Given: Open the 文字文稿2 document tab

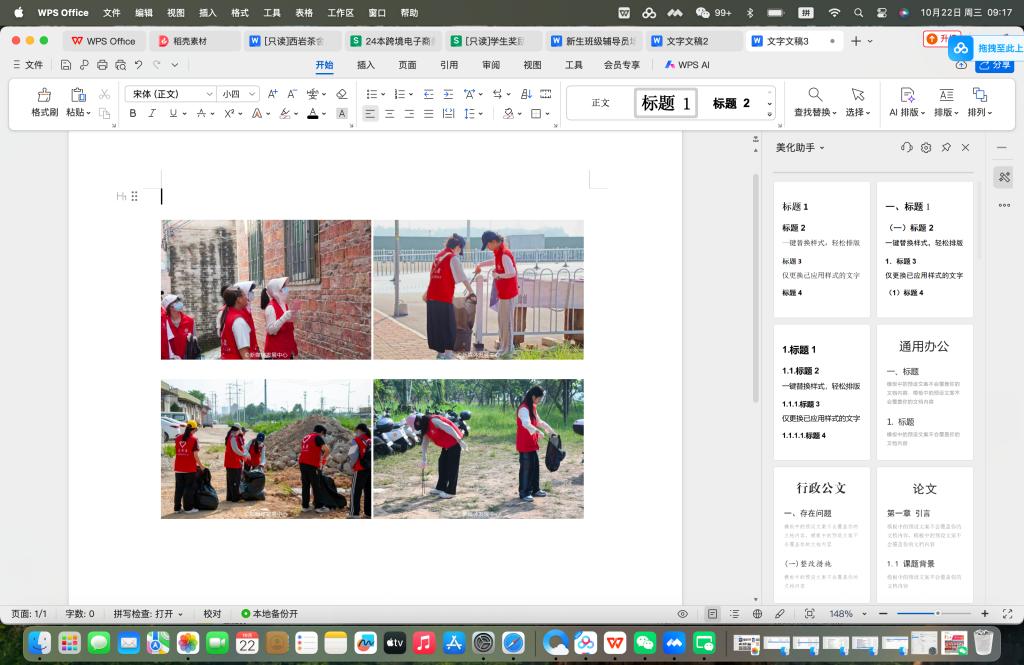Looking at the screenshot, I should [x=687, y=41].
